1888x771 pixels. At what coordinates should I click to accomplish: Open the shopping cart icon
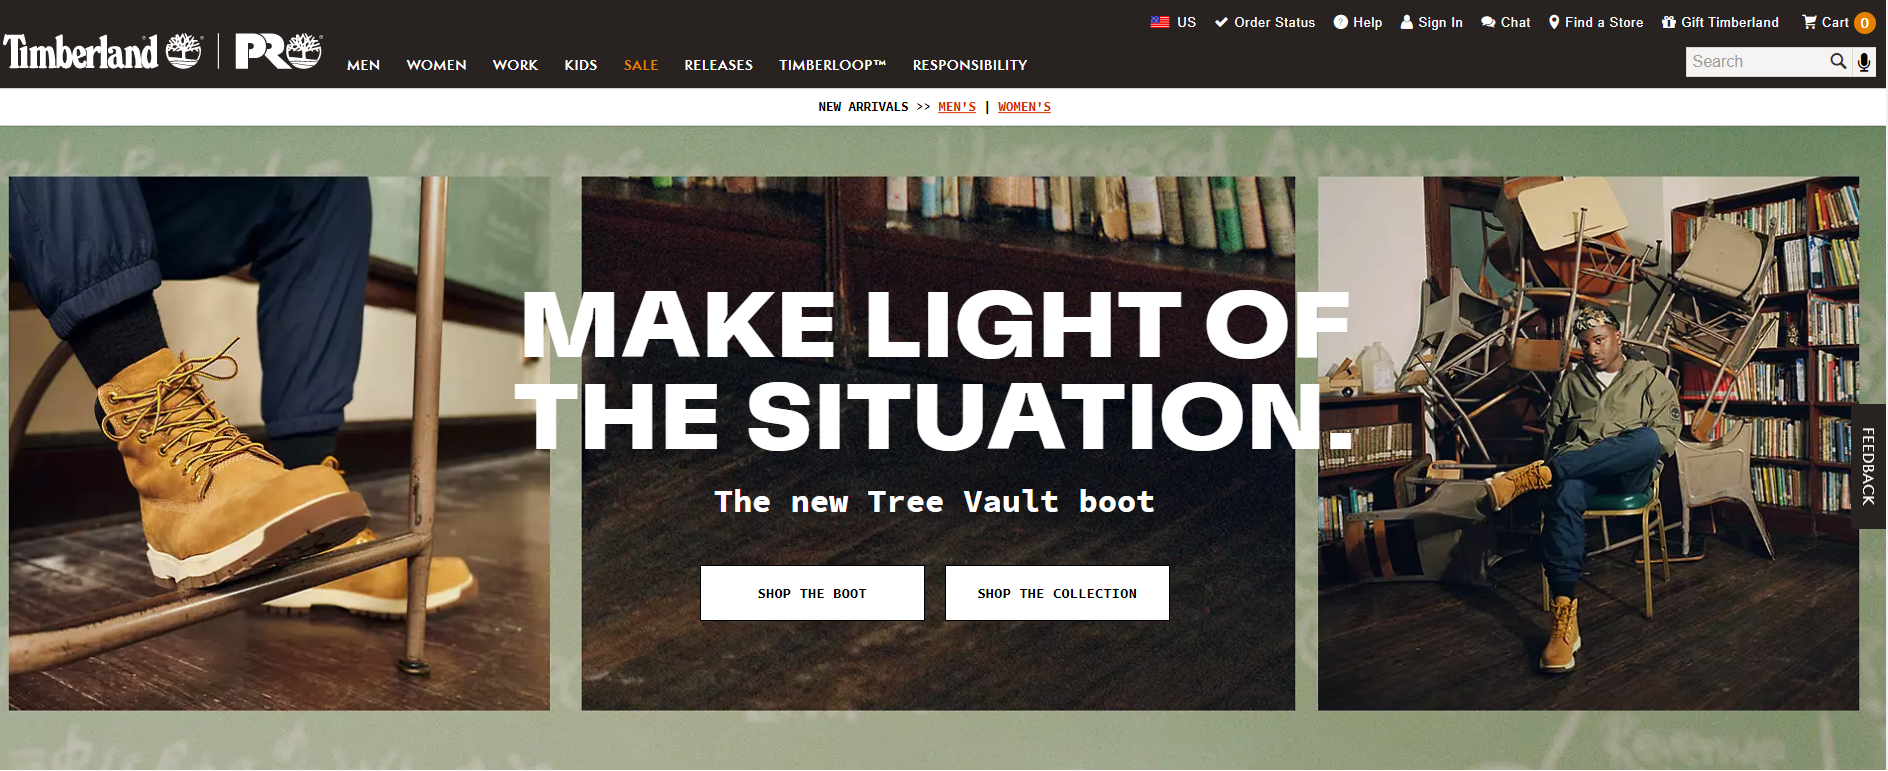pos(1810,22)
